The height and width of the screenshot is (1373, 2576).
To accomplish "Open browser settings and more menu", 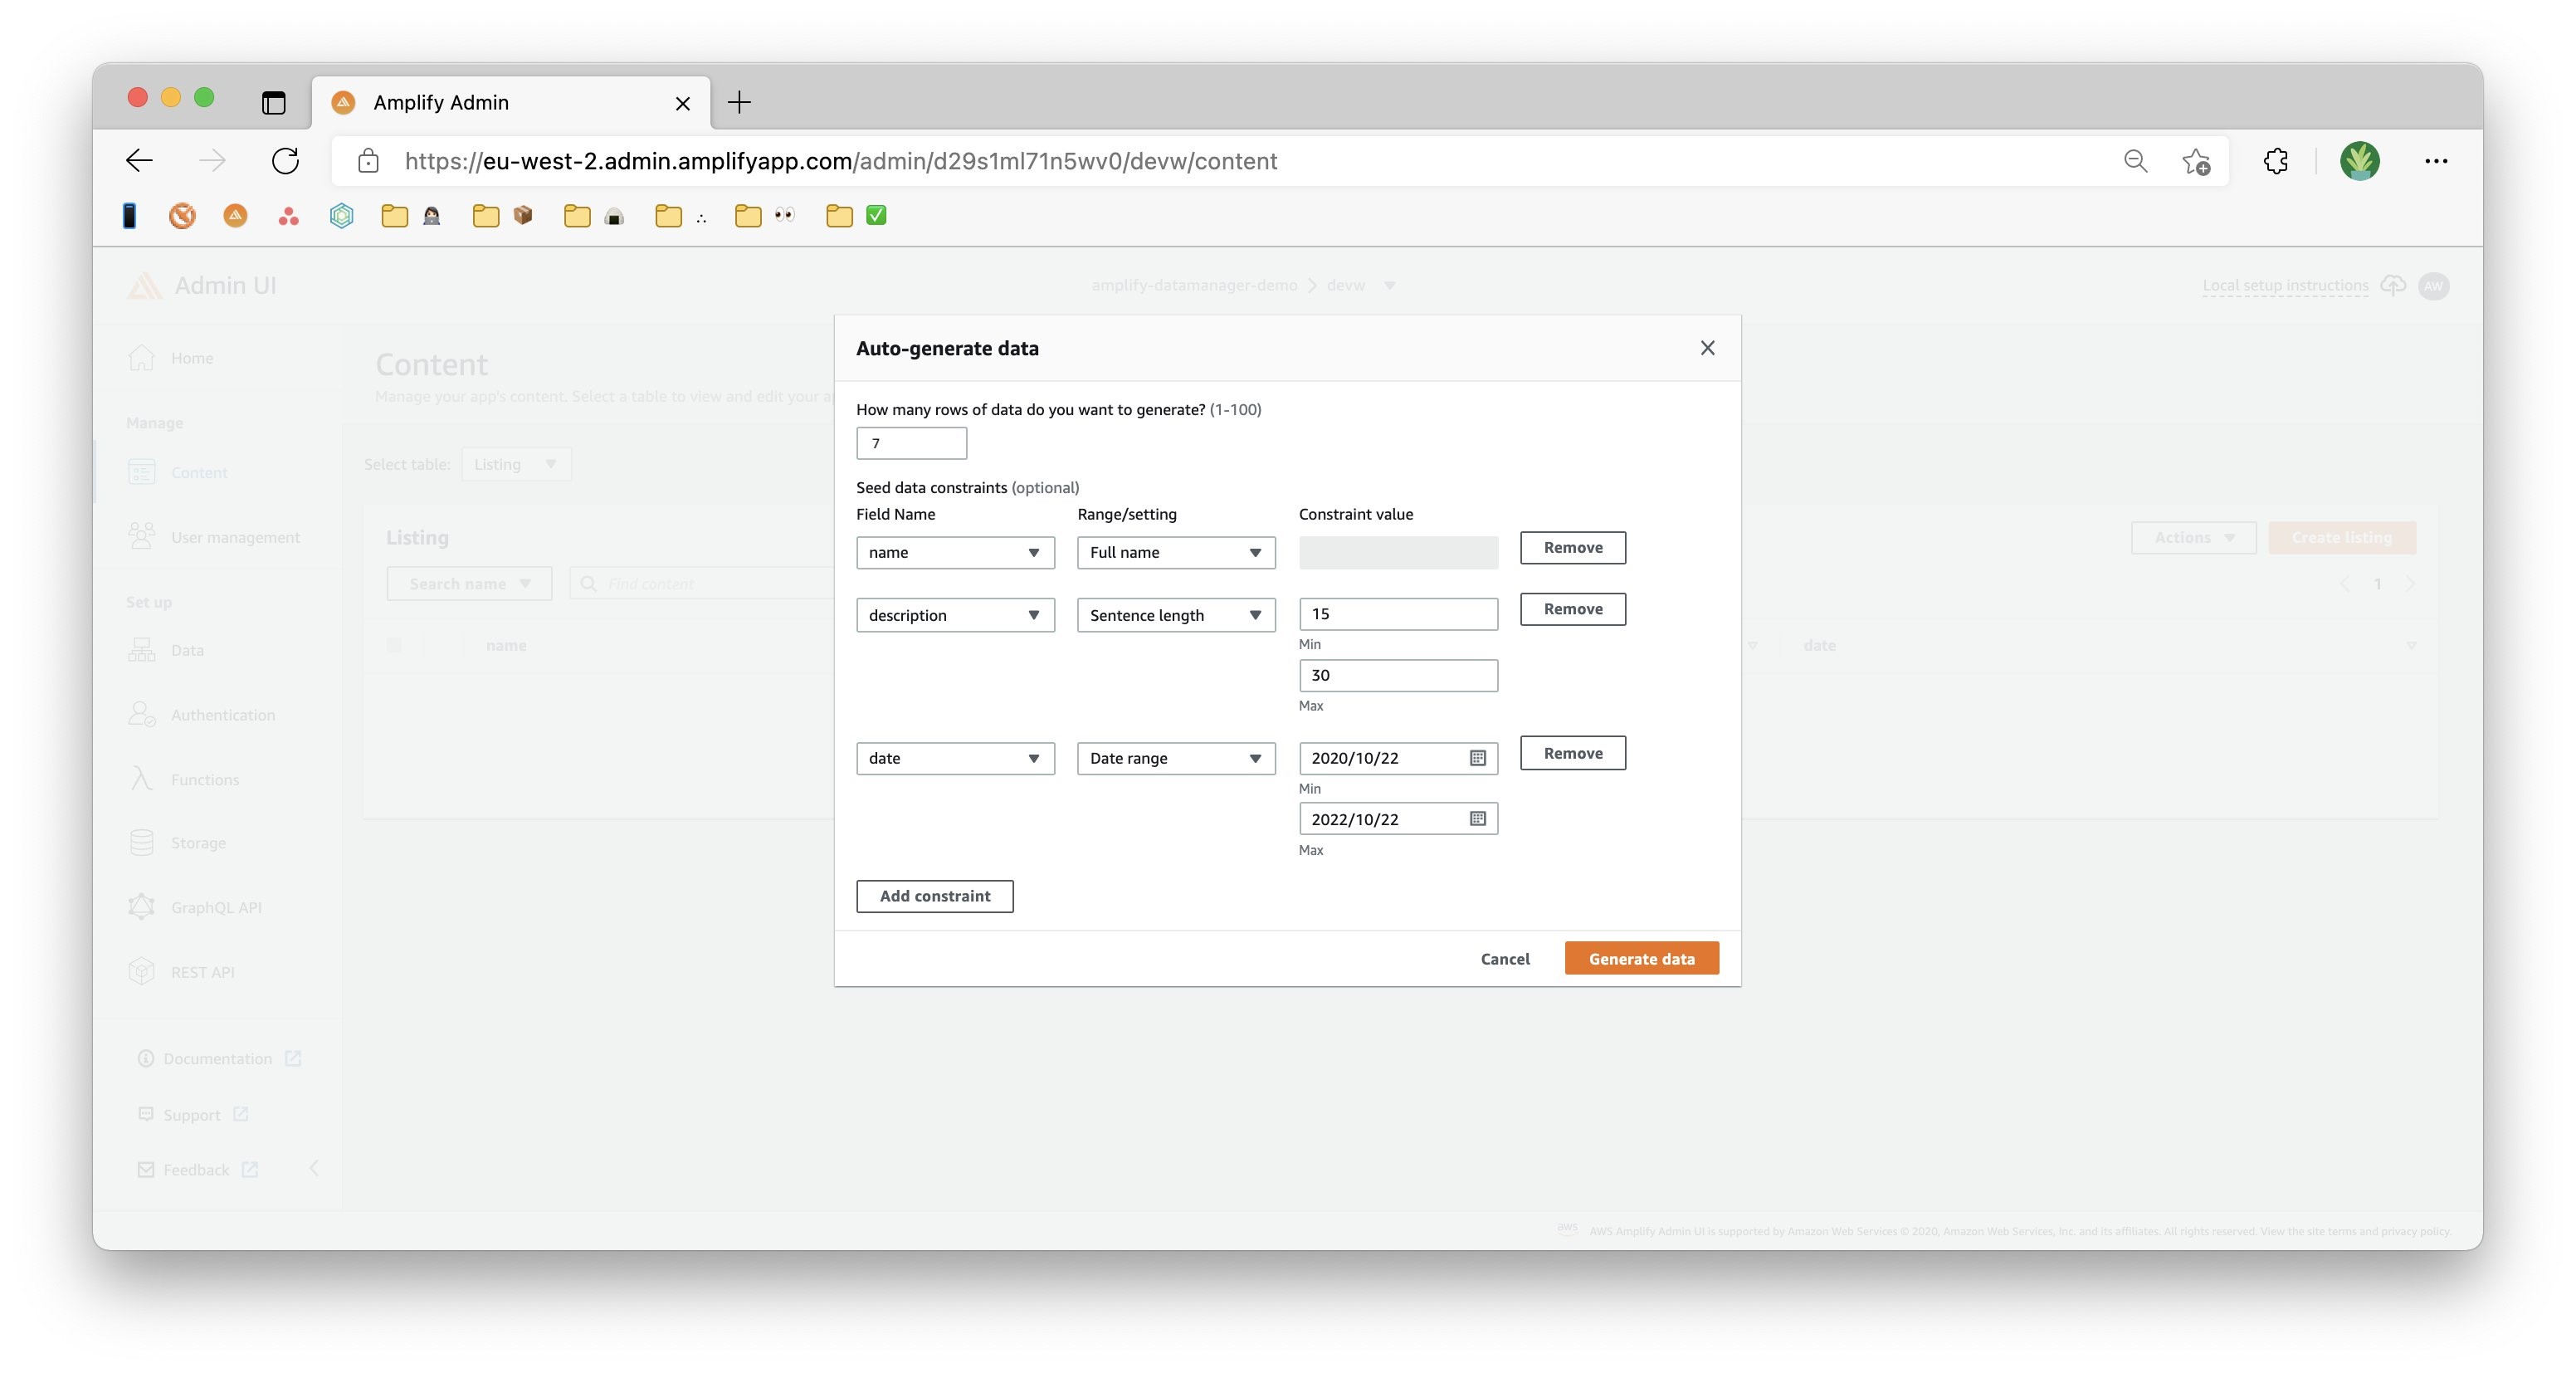I will pos(2436,161).
